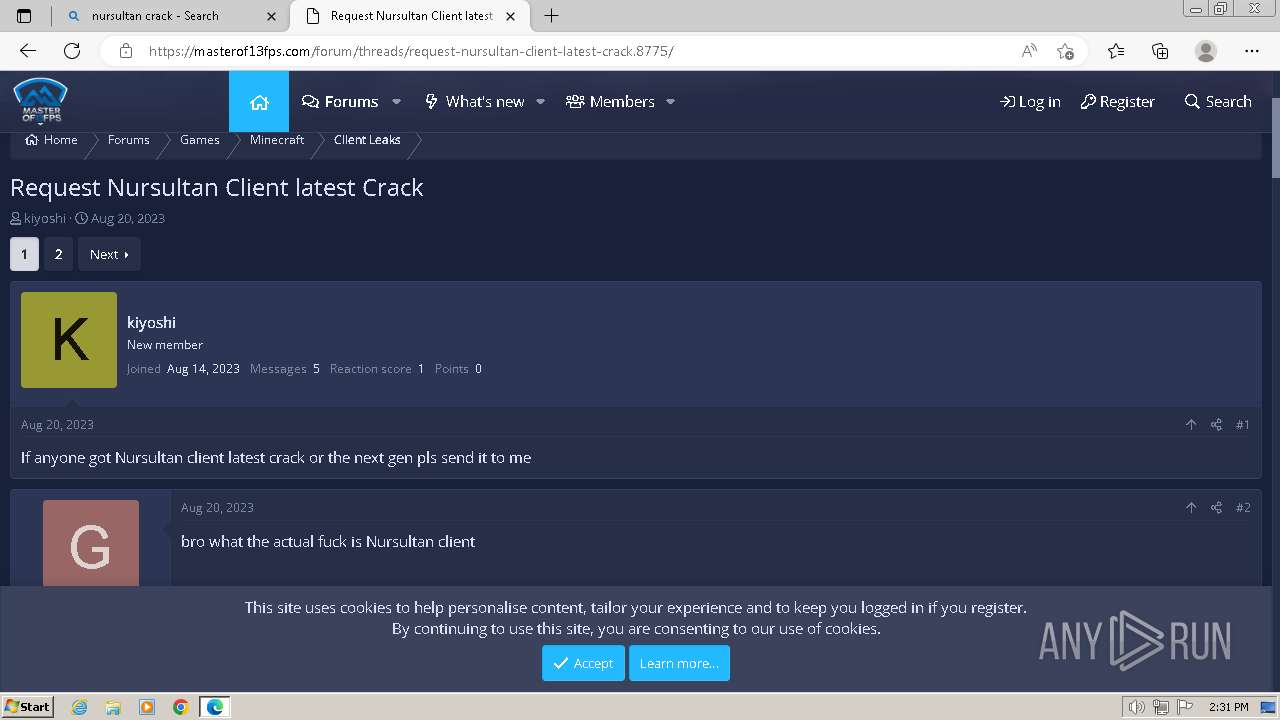Go back with the browser back arrow

click(x=28, y=51)
